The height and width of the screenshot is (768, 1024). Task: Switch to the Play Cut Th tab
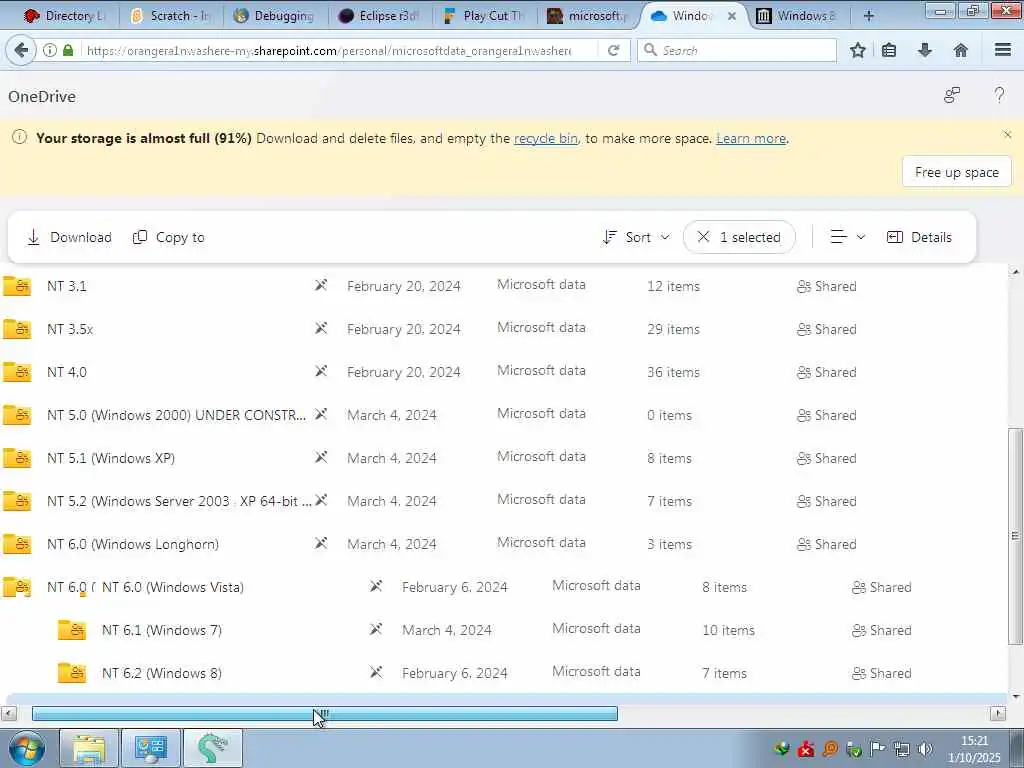484,16
